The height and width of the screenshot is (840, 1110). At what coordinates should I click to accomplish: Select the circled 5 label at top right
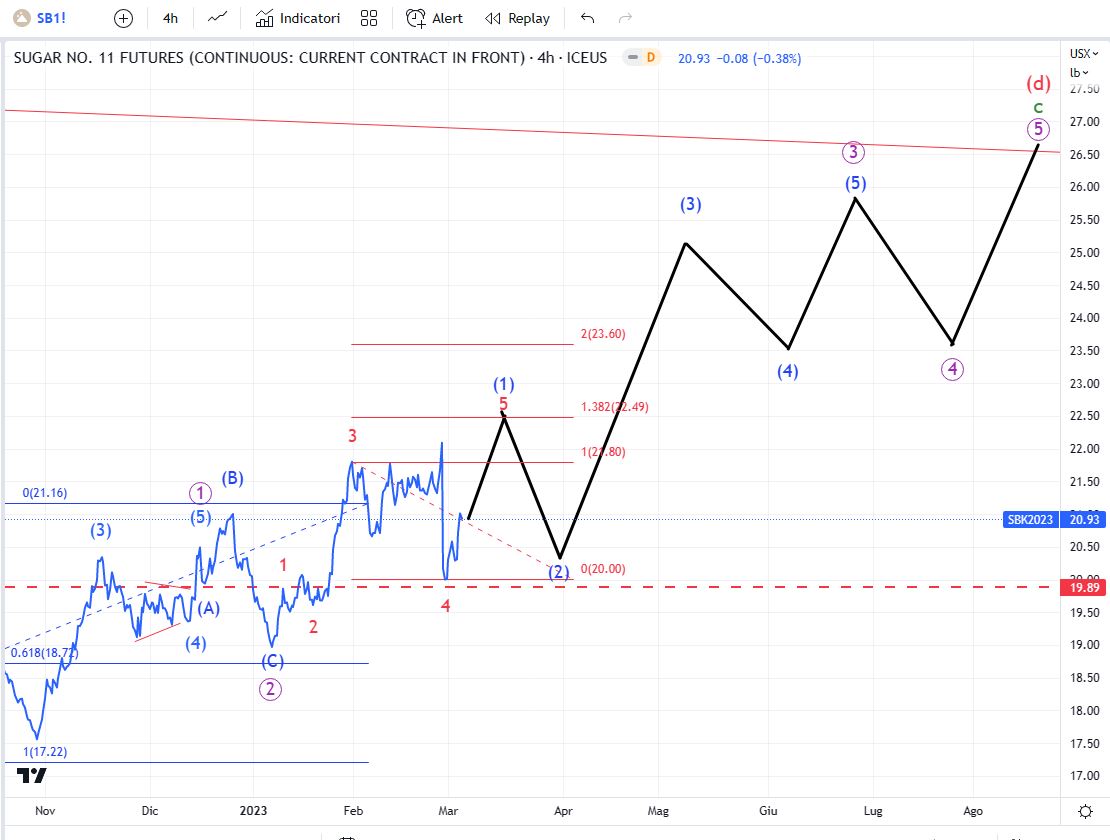click(x=1039, y=129)
